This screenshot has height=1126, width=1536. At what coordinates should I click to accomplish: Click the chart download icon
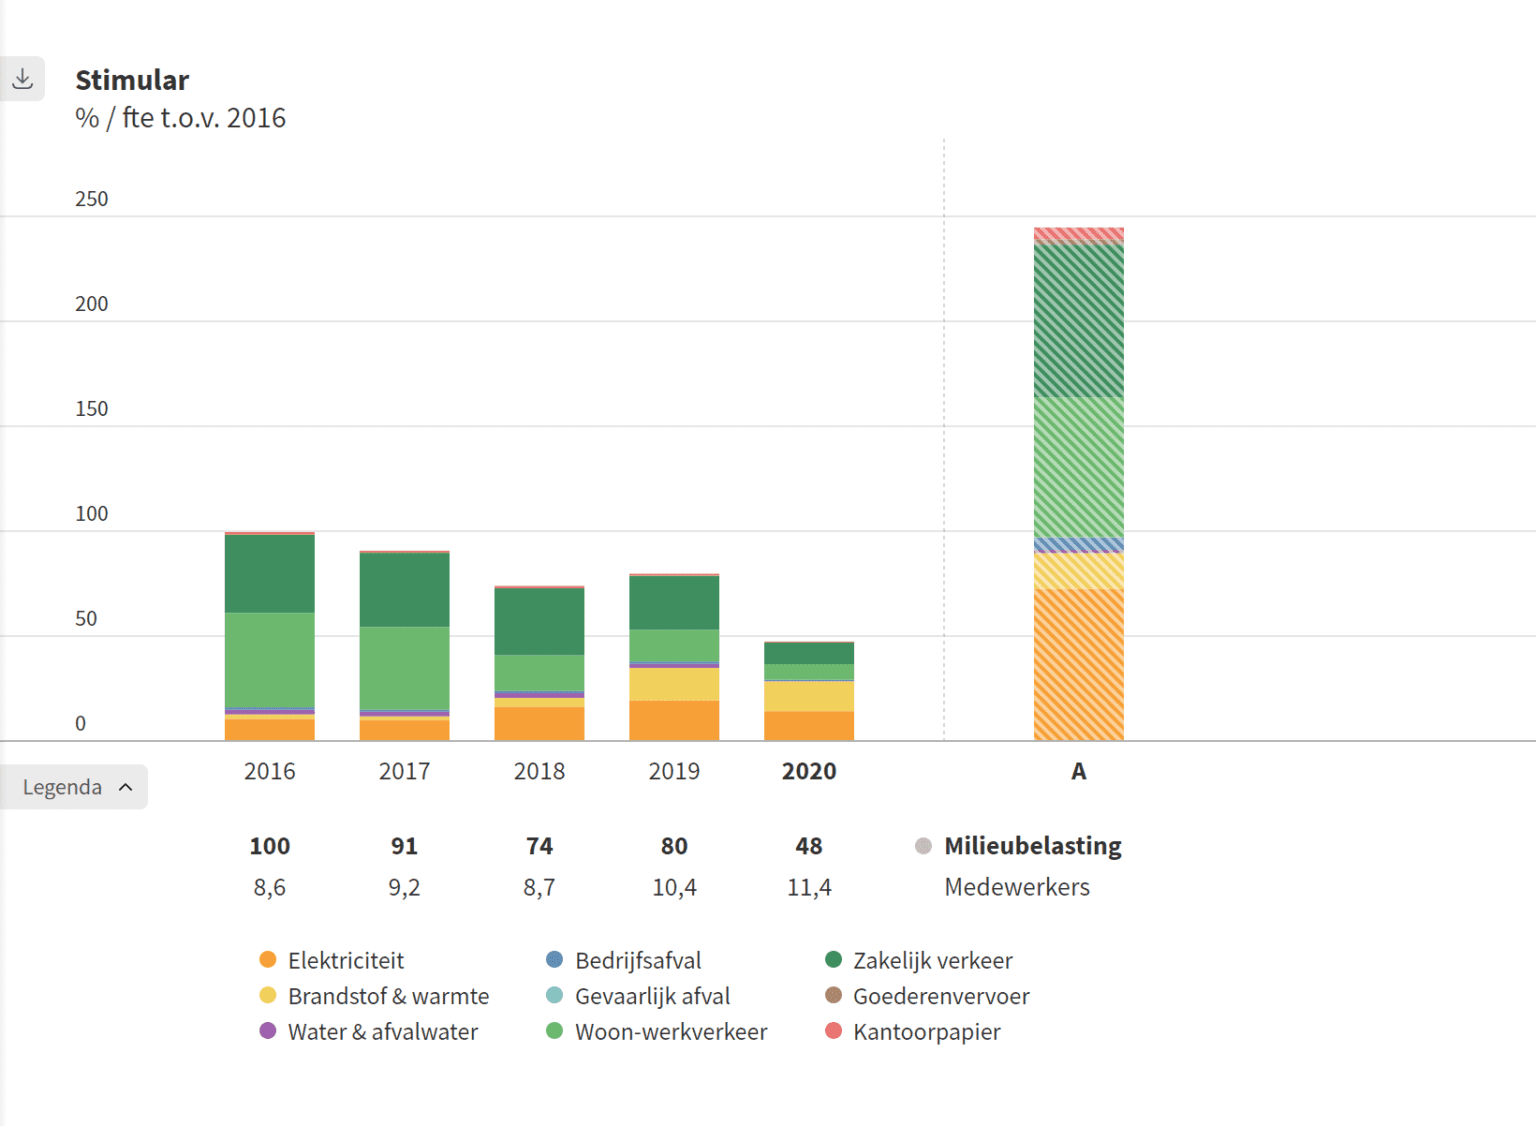(22, 78)
